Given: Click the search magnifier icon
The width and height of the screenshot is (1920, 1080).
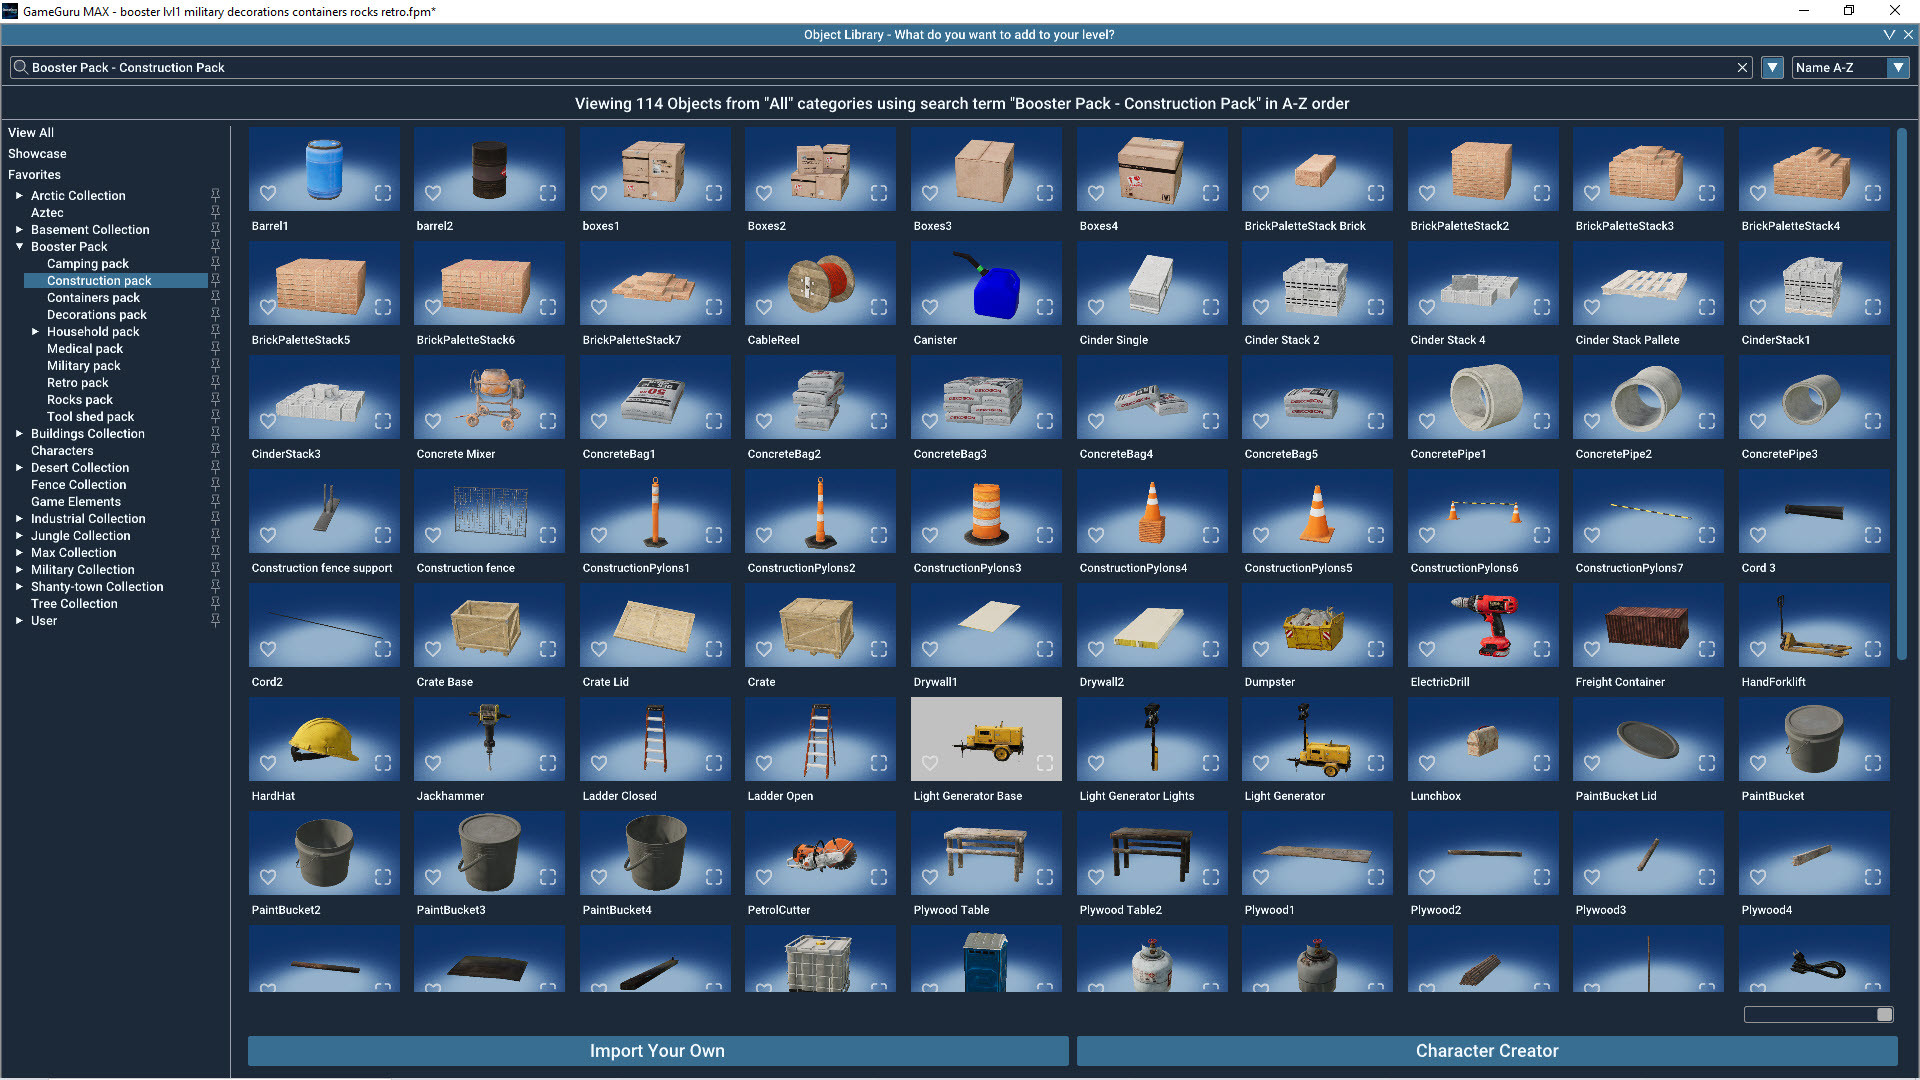Looking at the screenshot, I should tap(20, 67).
